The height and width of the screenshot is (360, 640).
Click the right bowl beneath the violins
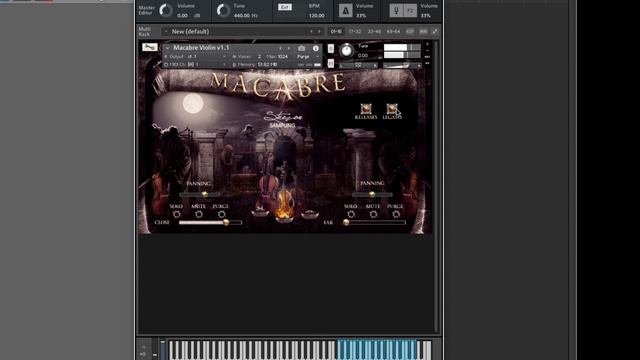click(310, 213)
